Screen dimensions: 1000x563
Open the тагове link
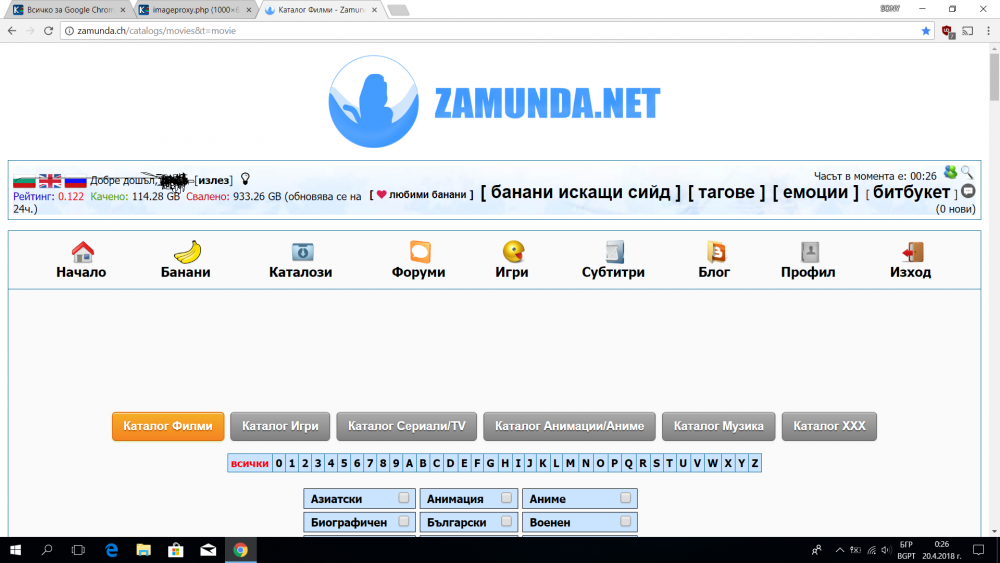pos(726,192)
